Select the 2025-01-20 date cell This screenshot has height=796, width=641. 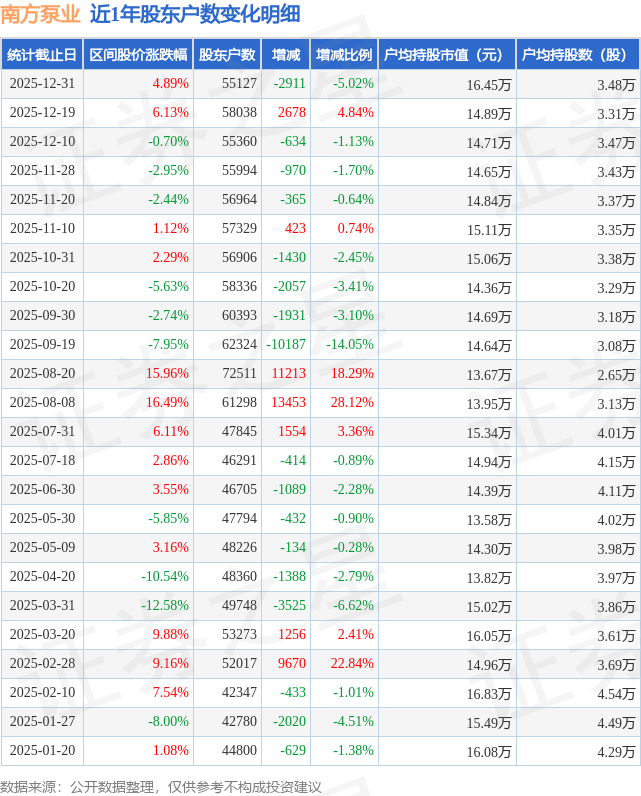click(x=42, y=751)
